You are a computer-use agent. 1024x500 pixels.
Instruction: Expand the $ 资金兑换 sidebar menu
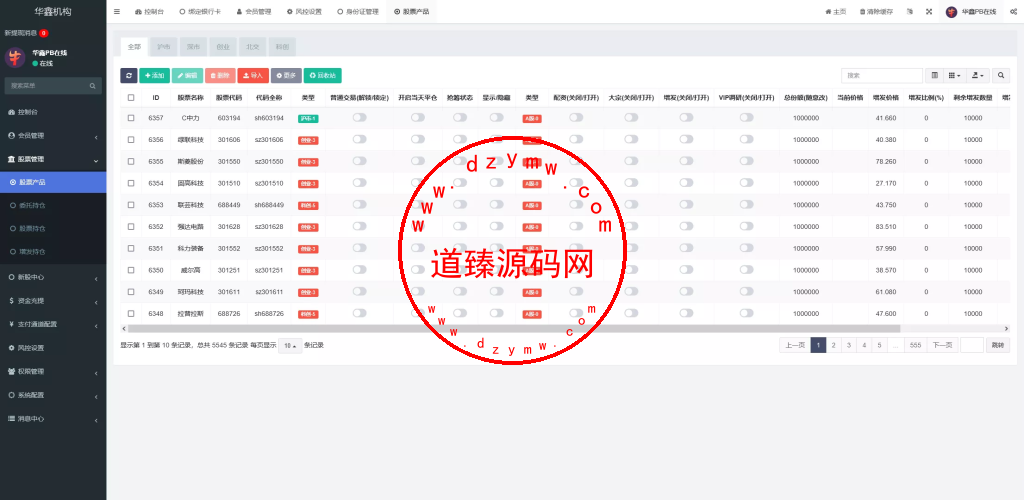coord(53,301)
